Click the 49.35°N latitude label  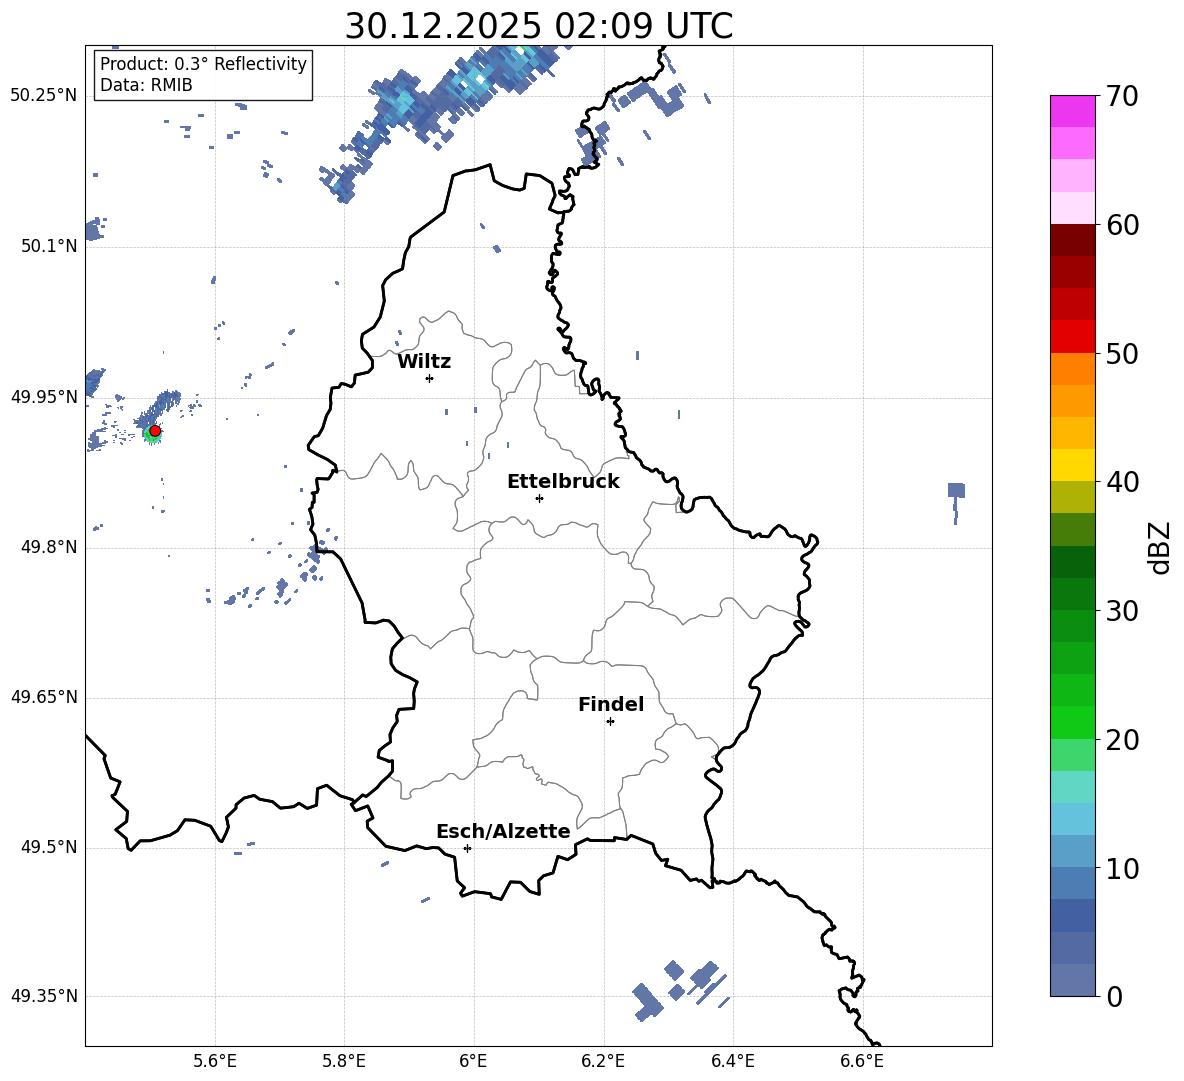[x=44, y=996]
